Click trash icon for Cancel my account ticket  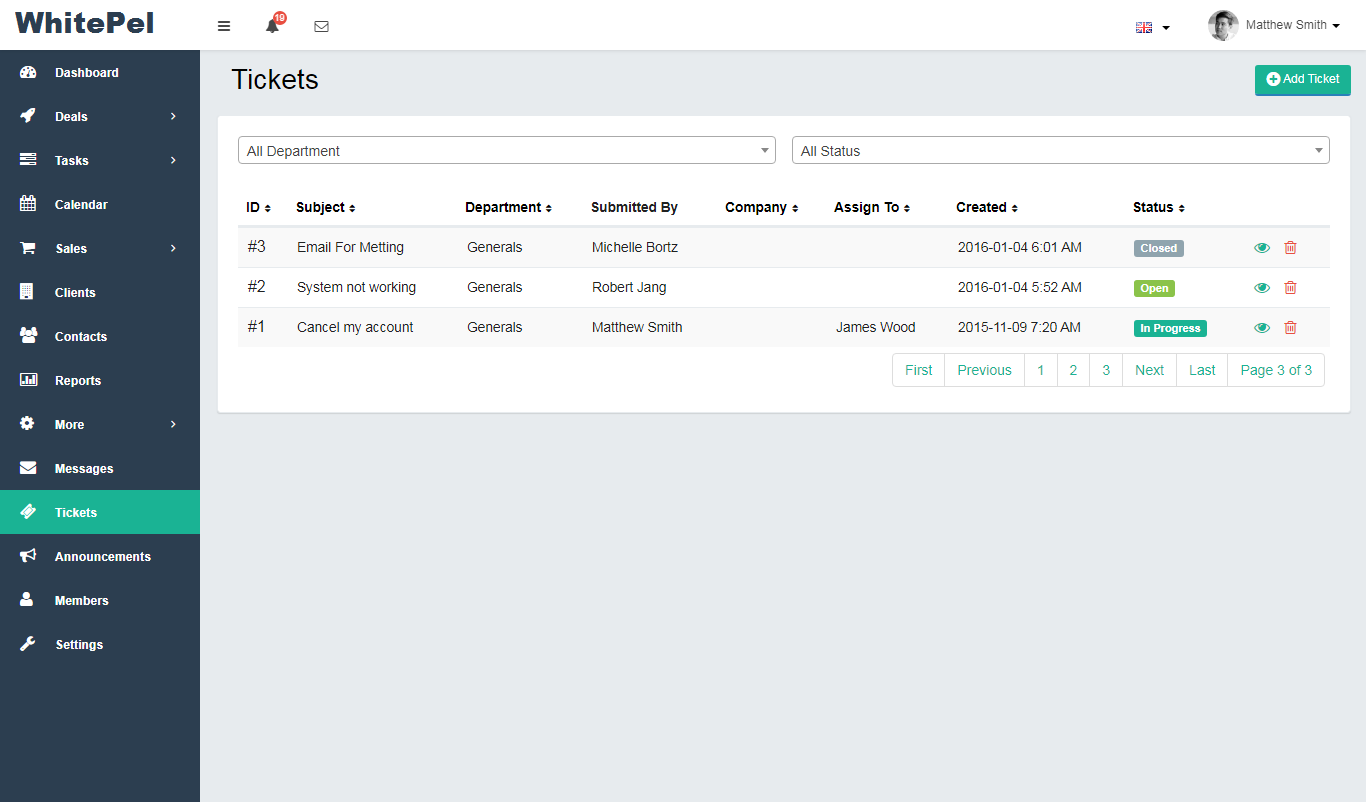pyautogui.click(x=1290, y=328)
